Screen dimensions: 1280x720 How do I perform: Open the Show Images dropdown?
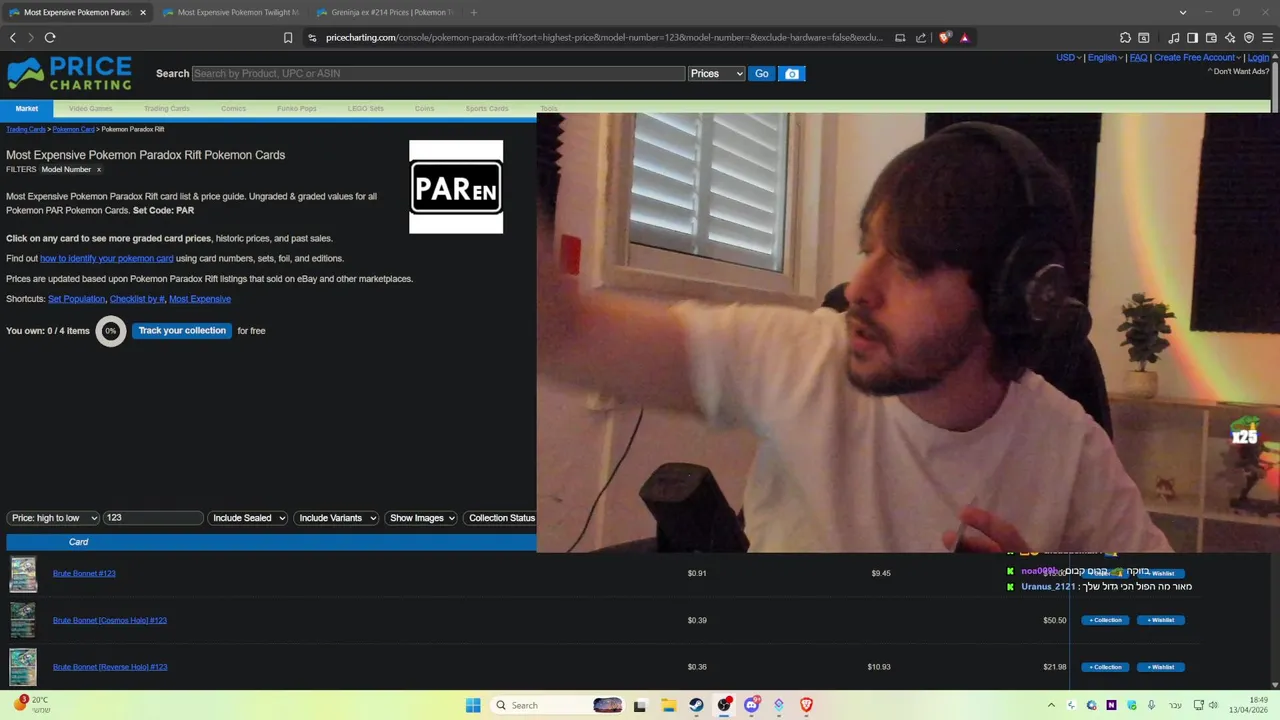click(421, 518)
